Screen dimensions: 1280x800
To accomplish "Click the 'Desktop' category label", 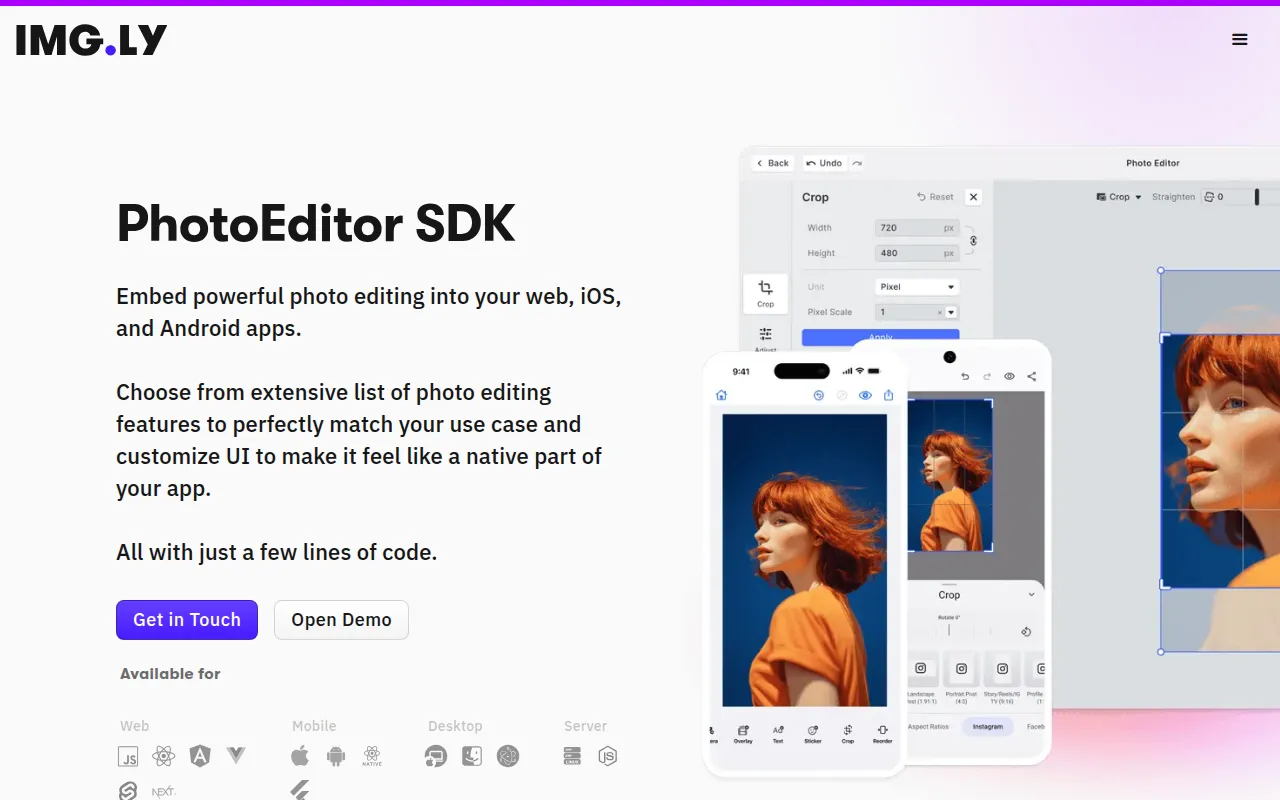I will tap(455, 726).
